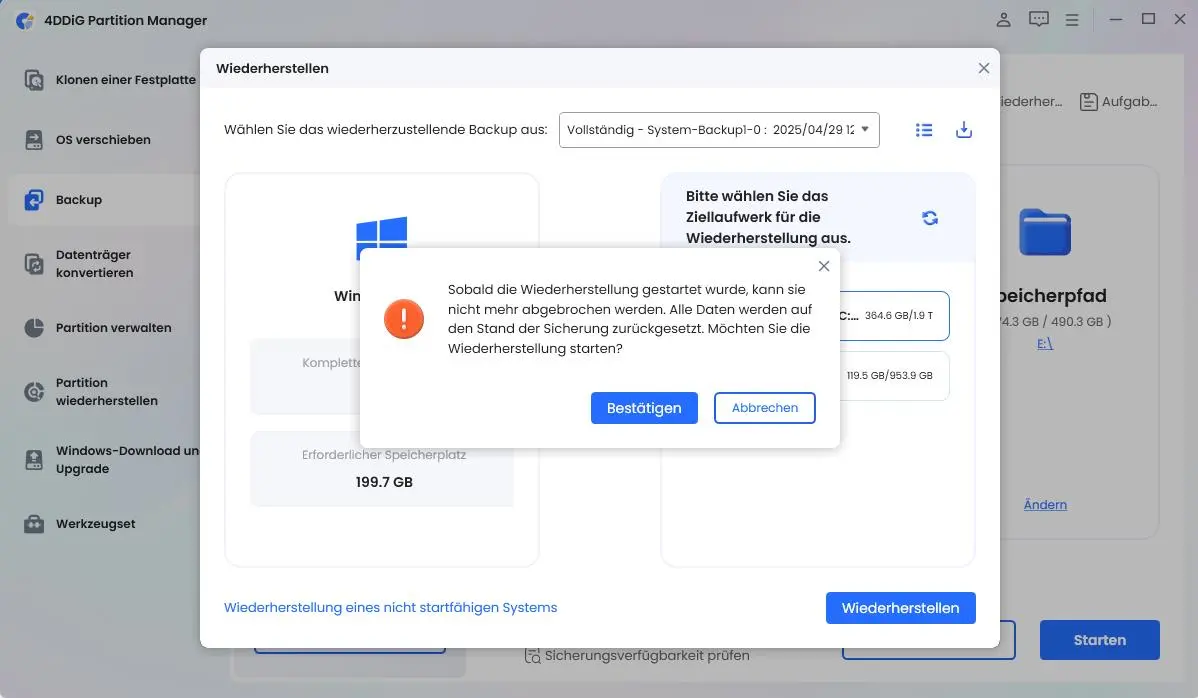Click the Starten button
The width and height of the screenshot is (1198, 698).
pyautogui.click(x=1099, y=640)
